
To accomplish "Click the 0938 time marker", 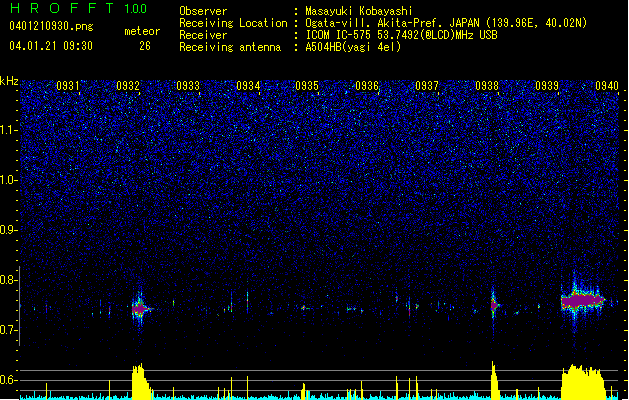I will pyautogui.click(x=487, y=85).
